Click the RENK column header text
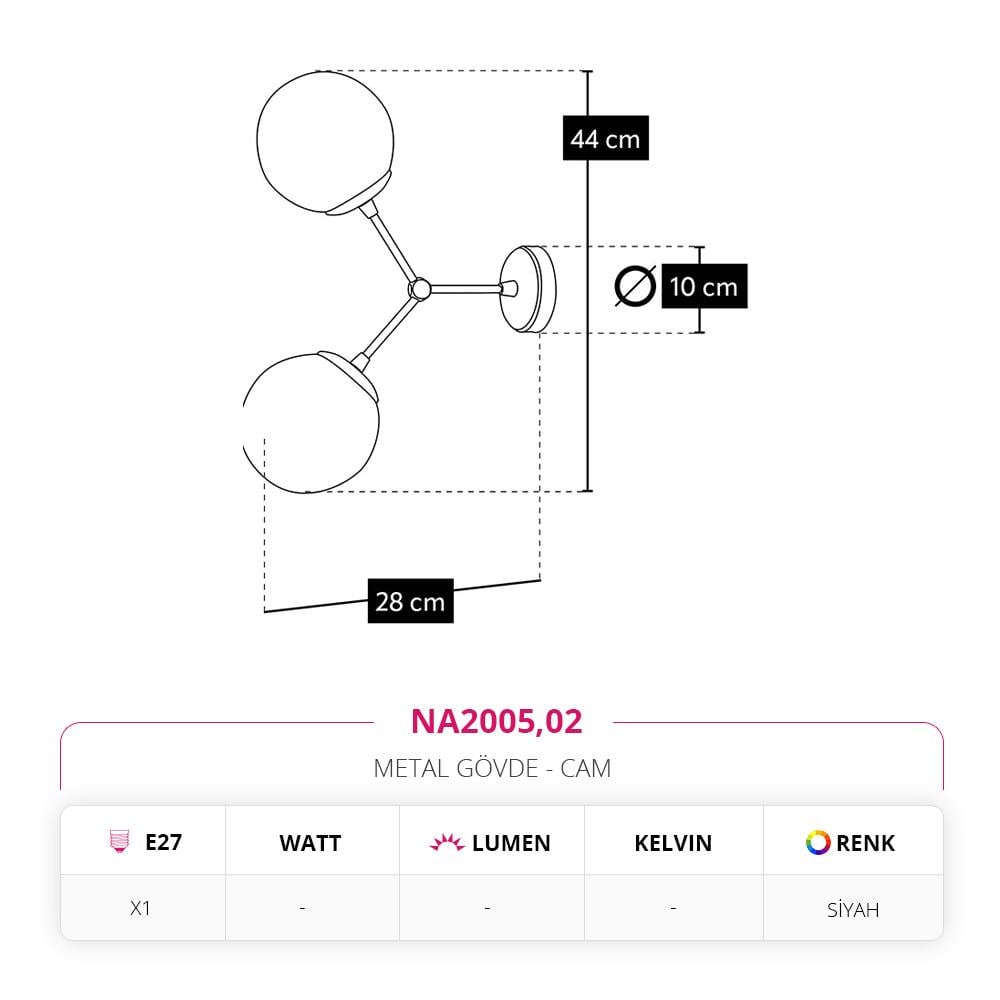The image size is (1000, 1000). click(865, 843)
